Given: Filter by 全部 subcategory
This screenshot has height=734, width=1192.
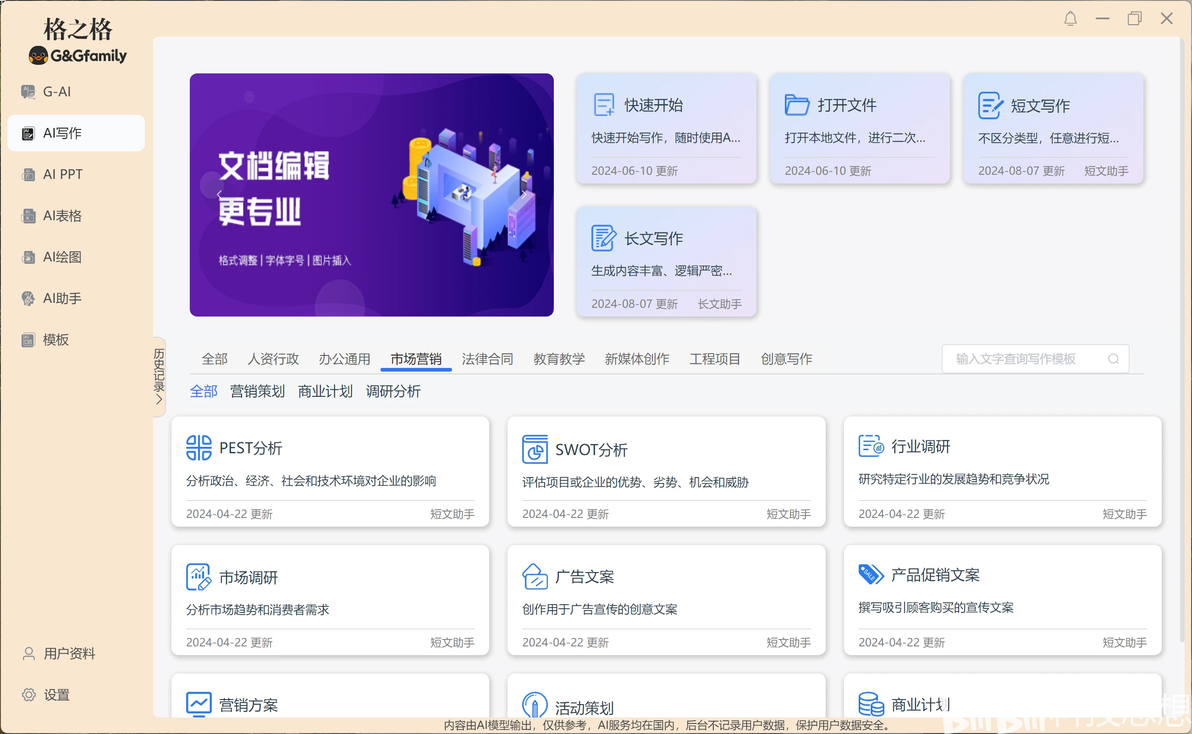Looking at the screenshot, I should point(203,391).
